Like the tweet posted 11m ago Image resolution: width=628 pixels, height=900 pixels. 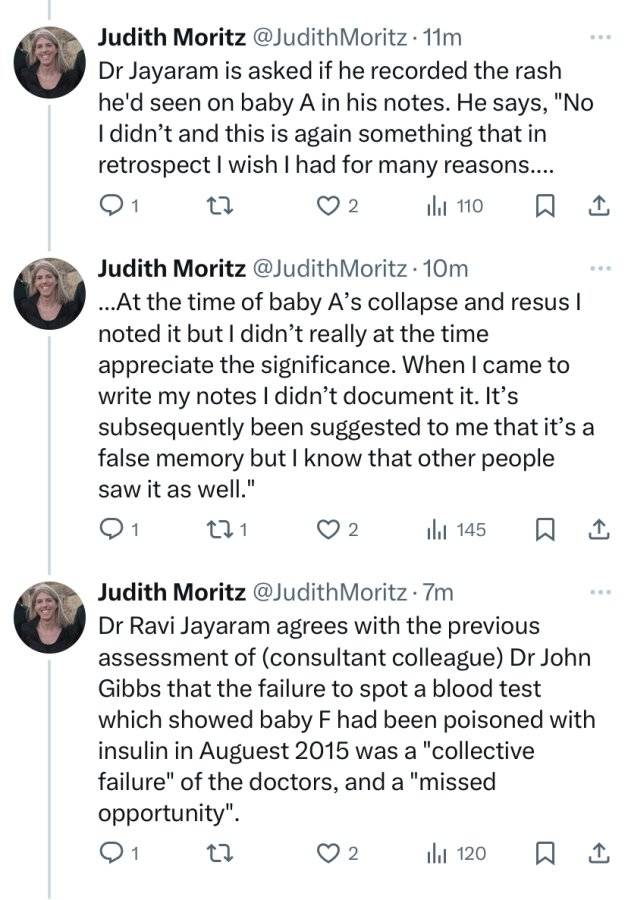click(x=338, y=206)
